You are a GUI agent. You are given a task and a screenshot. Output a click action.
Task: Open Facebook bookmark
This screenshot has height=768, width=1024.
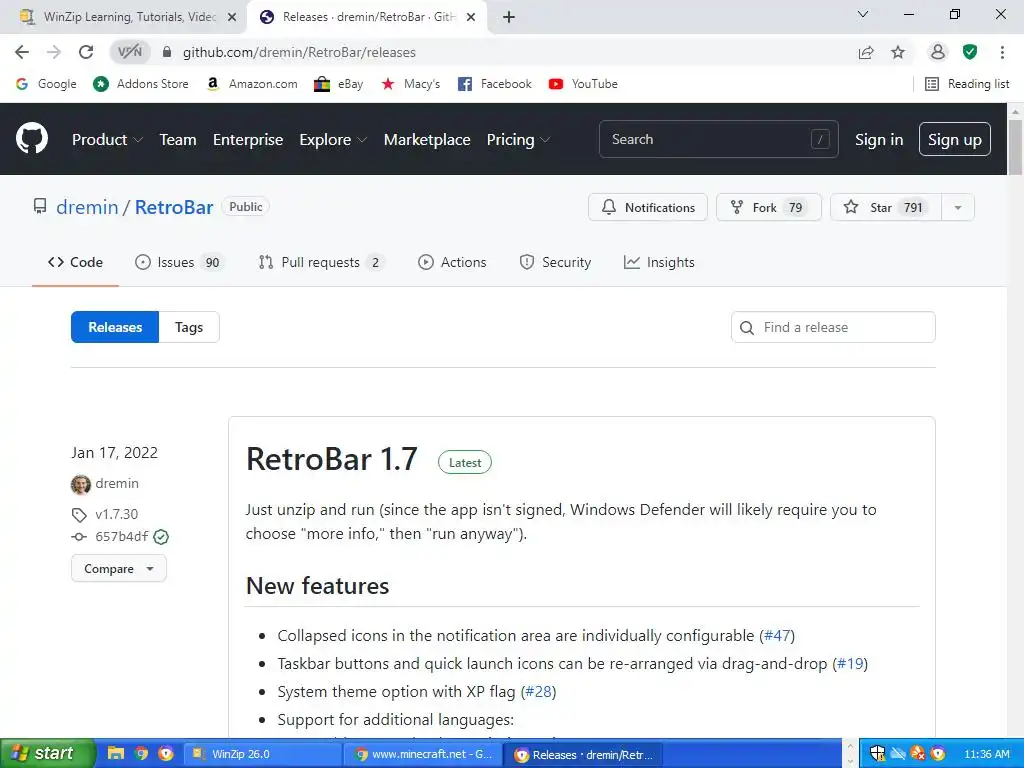click(494, 84)
